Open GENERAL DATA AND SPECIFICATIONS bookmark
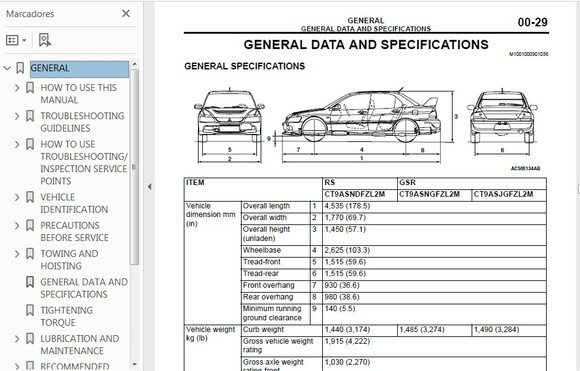580x371 pixels. pos(84,288)
